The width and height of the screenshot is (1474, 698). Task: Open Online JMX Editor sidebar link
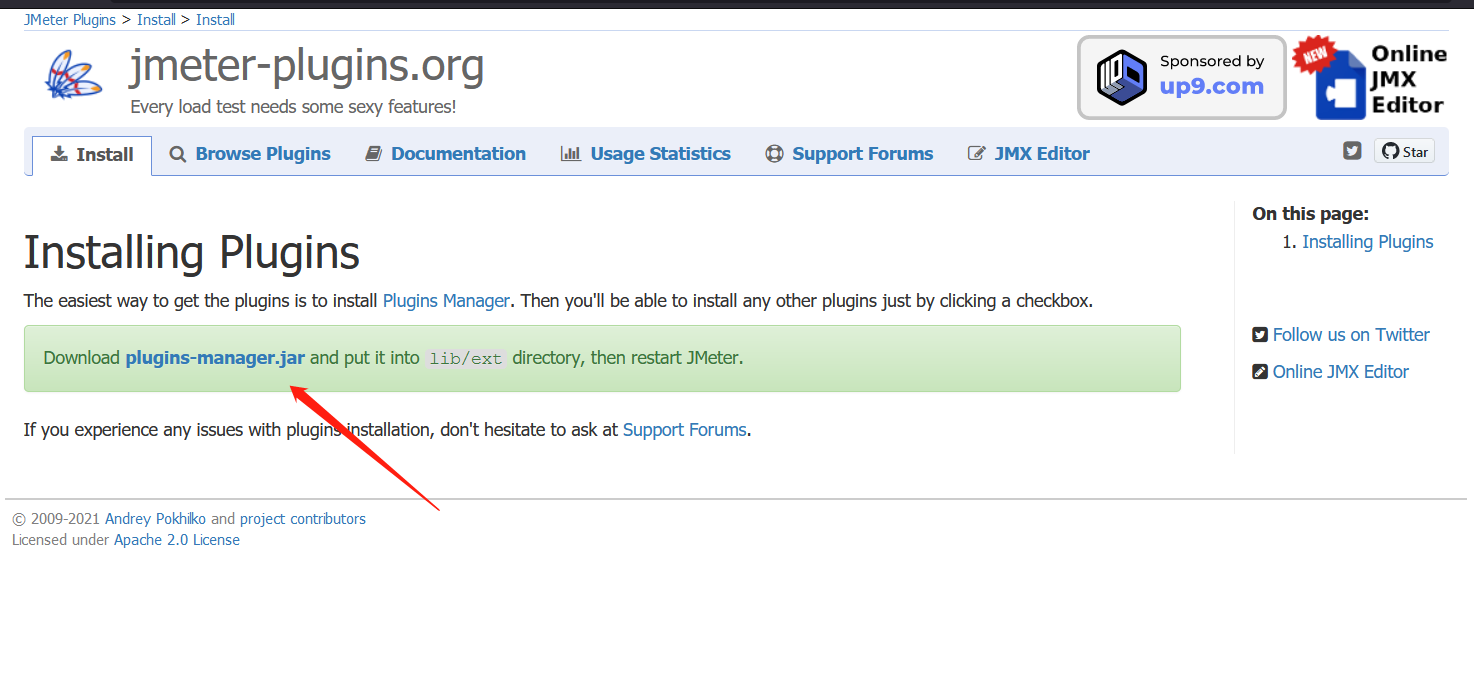coord(1341,372)
